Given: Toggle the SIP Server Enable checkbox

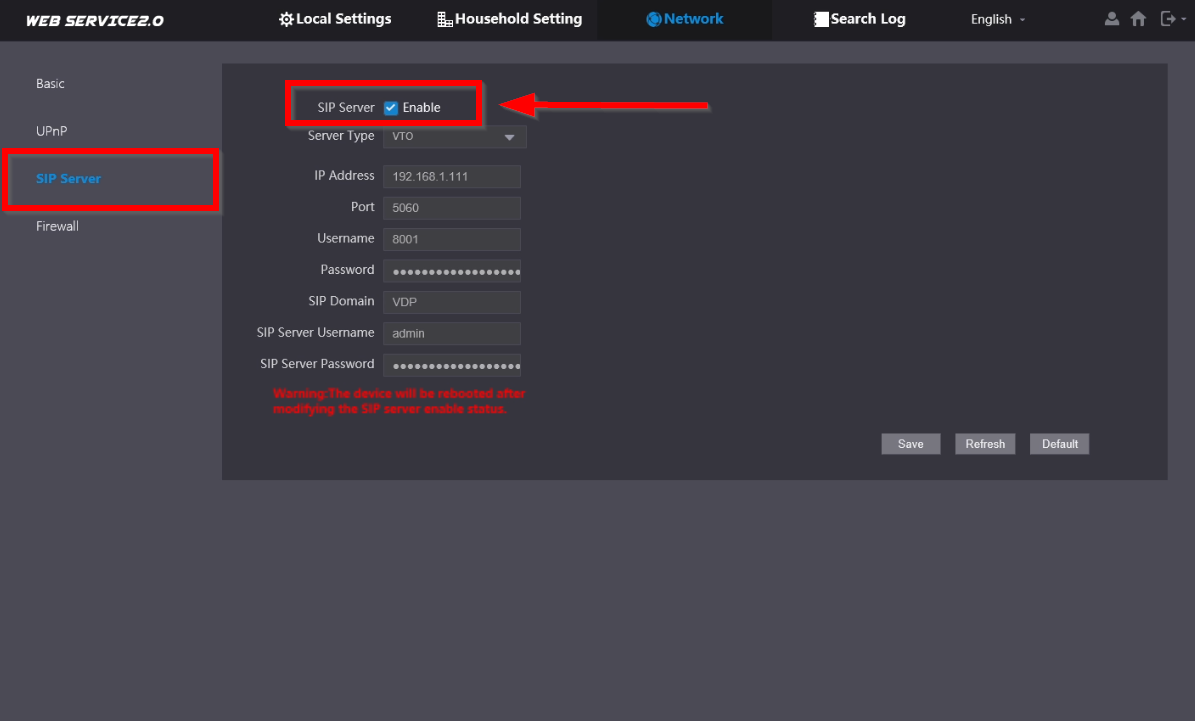Looking at the screenshot, I should click(x=391, y=107).
